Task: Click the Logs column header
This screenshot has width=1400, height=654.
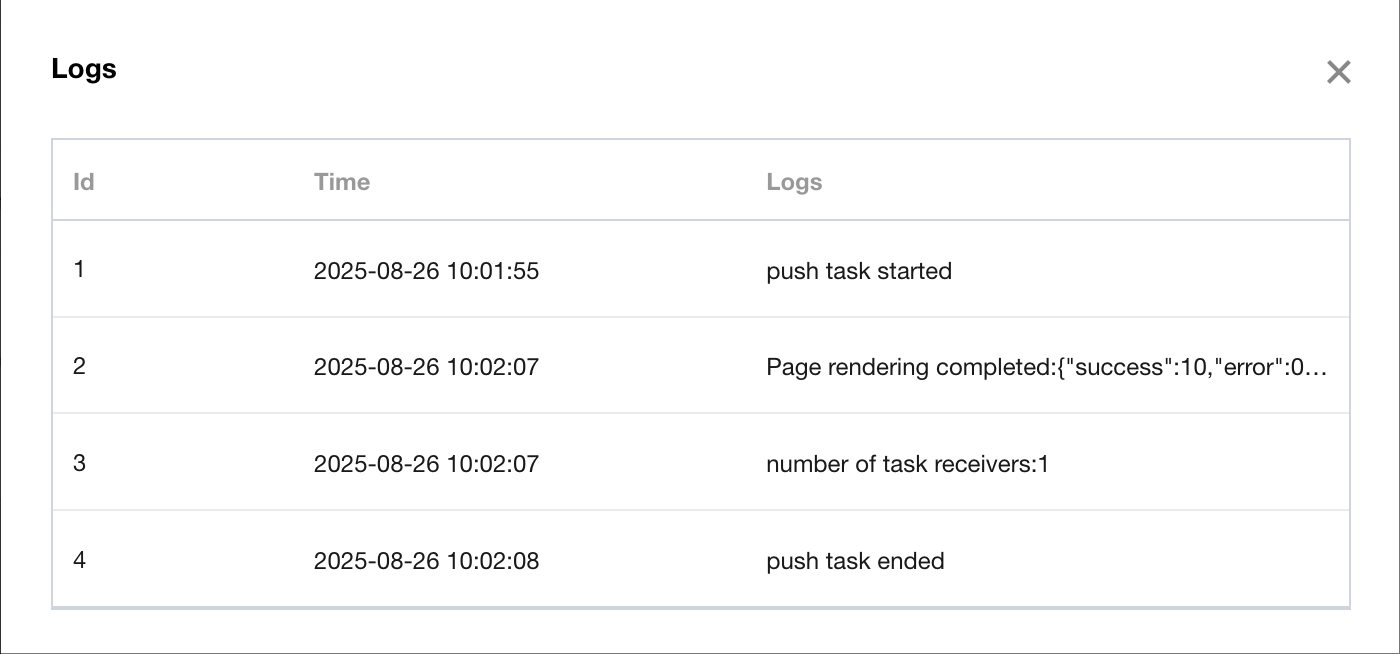Action: click(x=794, y=182)
